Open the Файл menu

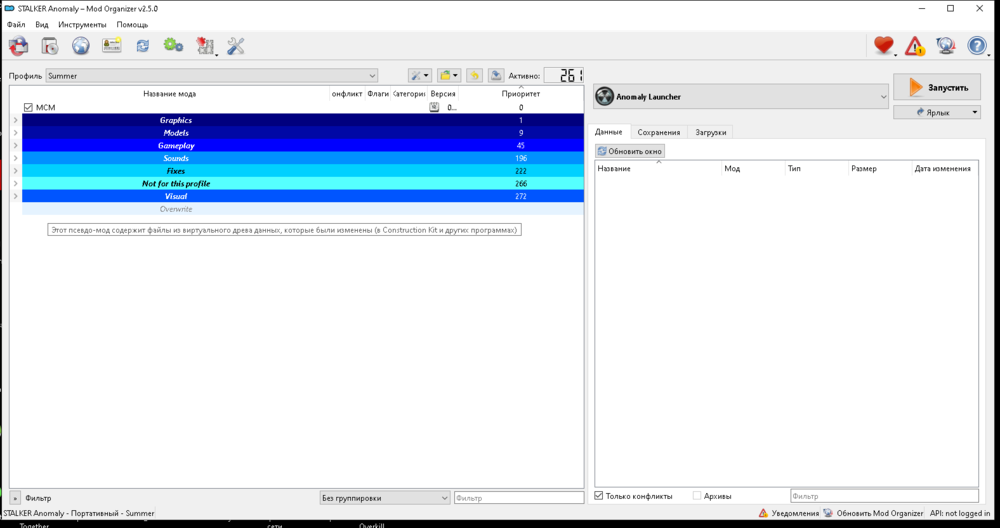(x=16, y=24)
